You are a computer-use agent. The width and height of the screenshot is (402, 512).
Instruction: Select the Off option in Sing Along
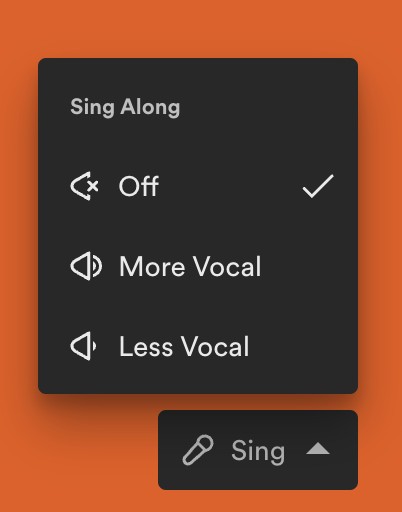[198, 186]
